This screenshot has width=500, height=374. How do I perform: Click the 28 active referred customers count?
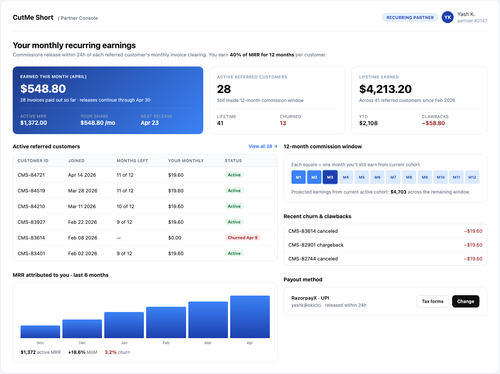pyautogui.click(x=224, y=89)
